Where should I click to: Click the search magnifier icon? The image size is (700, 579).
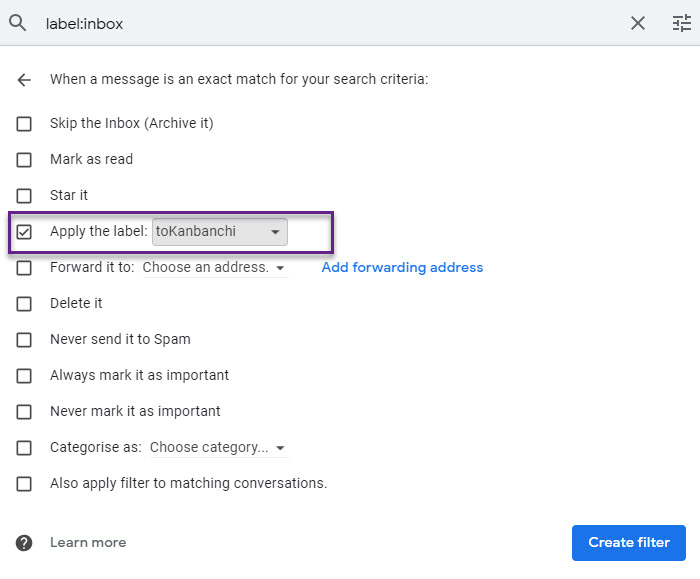[x=18, y=23]
